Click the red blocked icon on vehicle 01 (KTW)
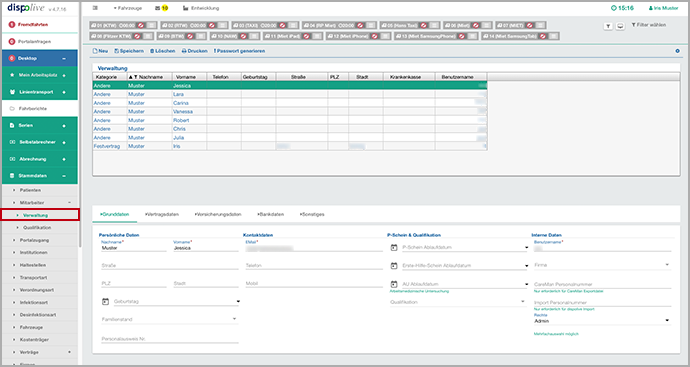The width and height of the screenshot is (690, 367). tap(141, 26)
